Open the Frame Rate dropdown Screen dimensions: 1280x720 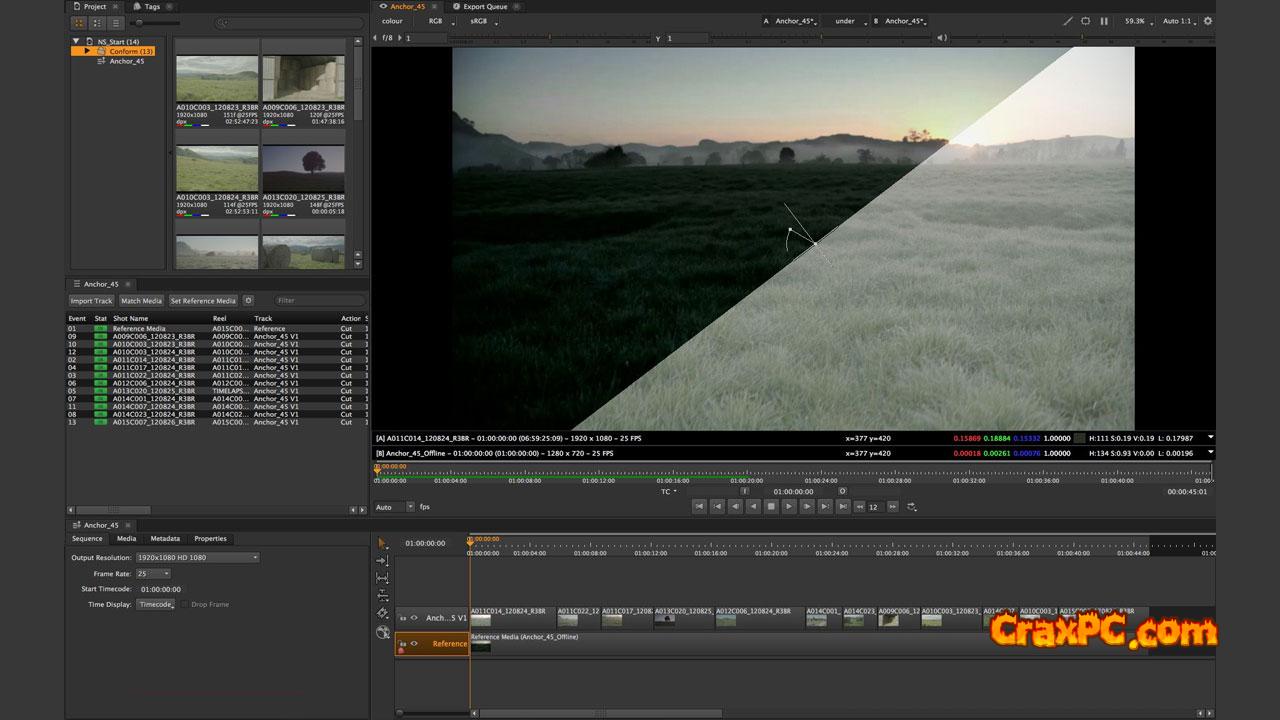[x=153, y=573]
